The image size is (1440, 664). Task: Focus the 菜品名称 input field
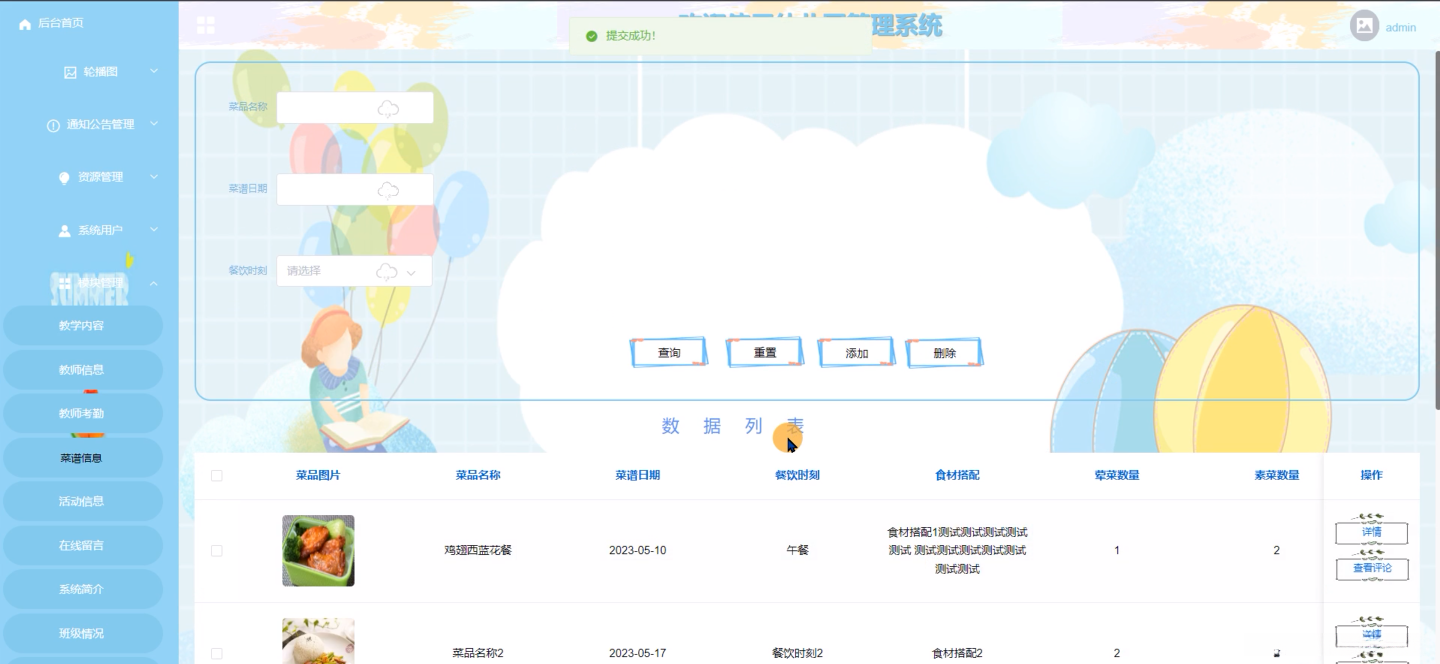pos(355,108)
